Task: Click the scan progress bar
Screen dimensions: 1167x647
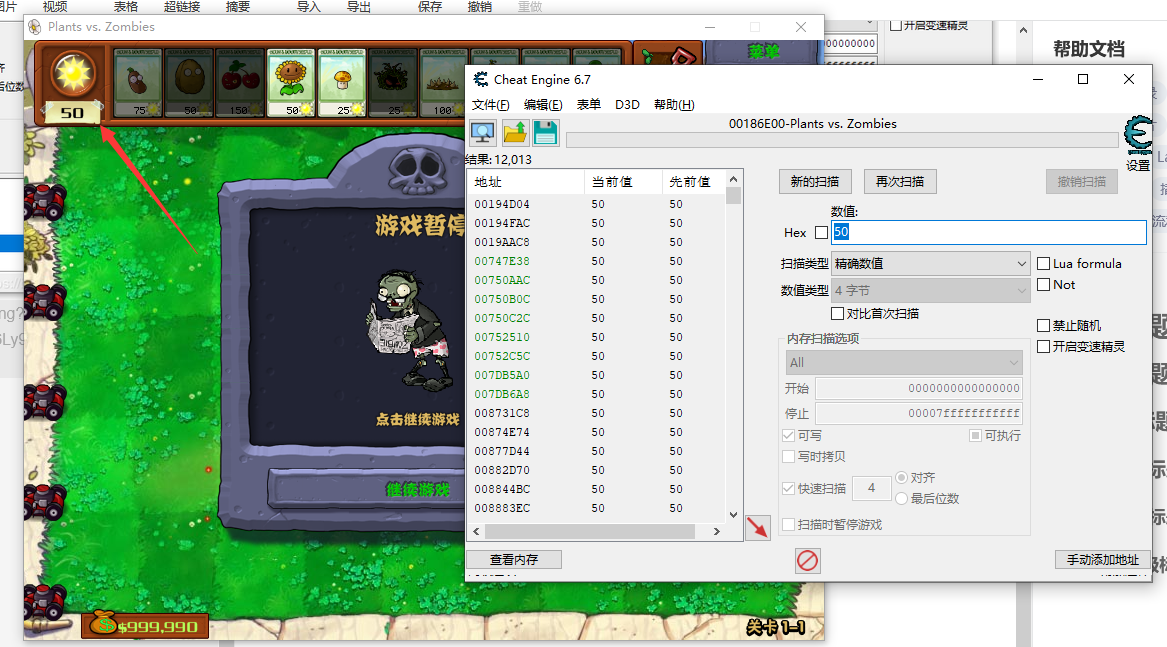Action: pyautogui.click(x=842, y=140)
